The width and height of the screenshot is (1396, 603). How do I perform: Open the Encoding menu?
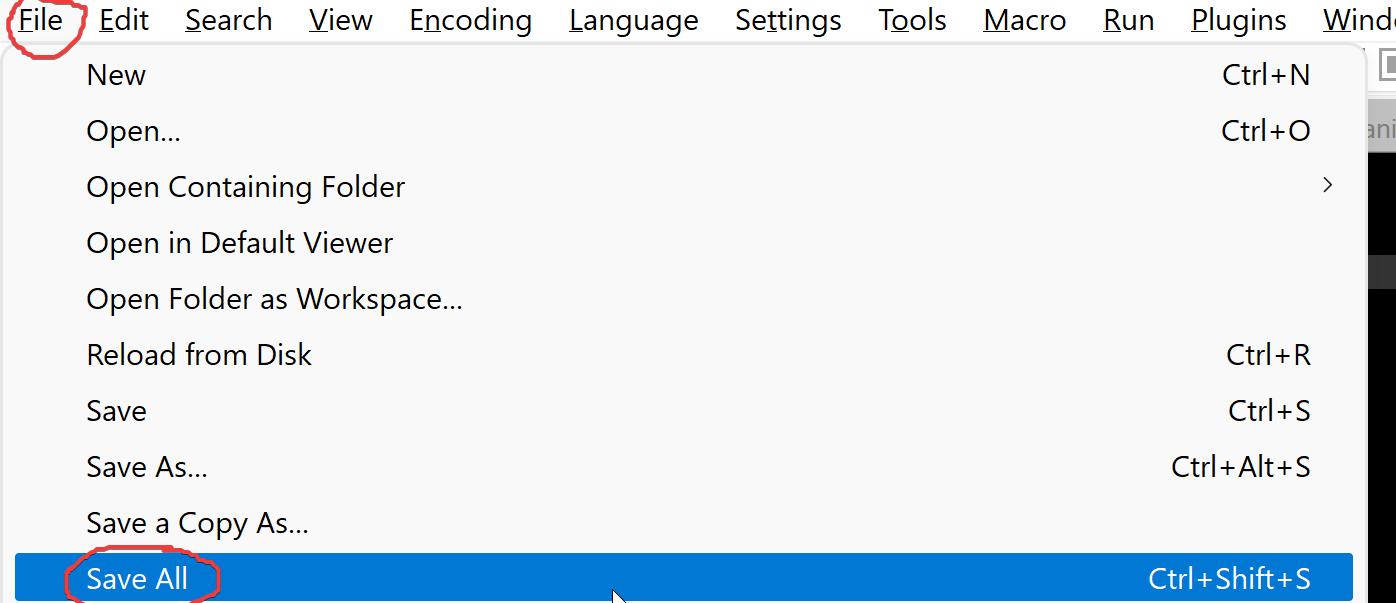[470, 20]
